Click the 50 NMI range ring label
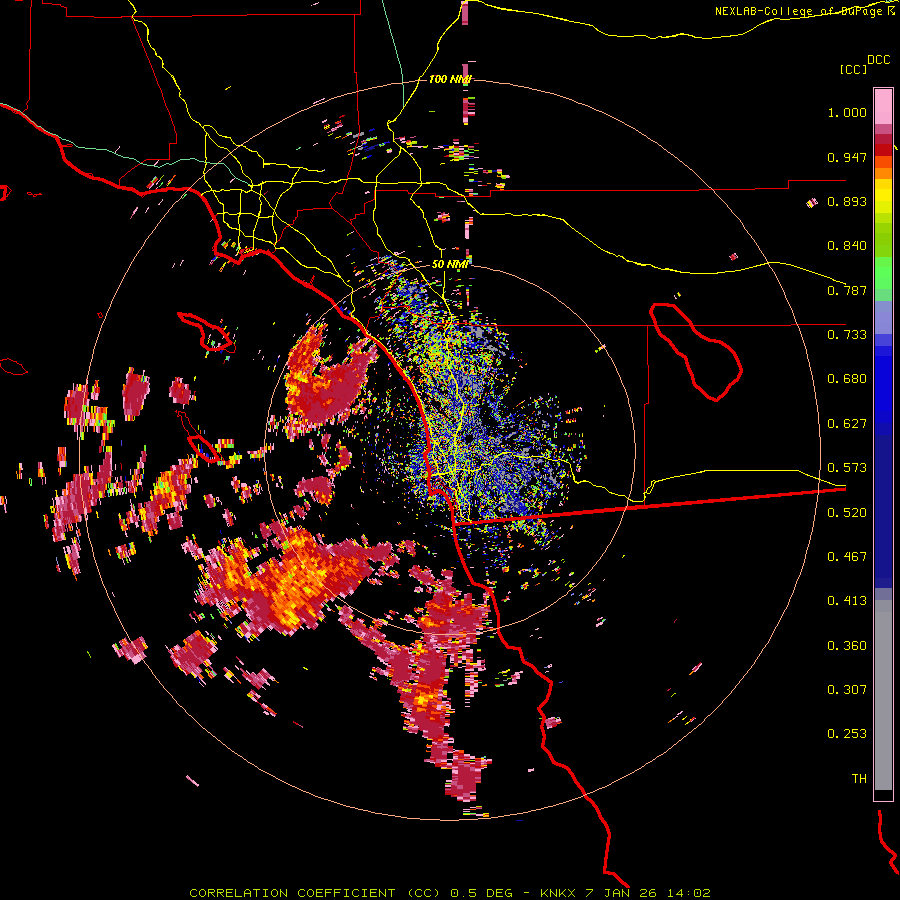Screen dimensions: 900x900 pyautogui.click(x=450, y=264)
